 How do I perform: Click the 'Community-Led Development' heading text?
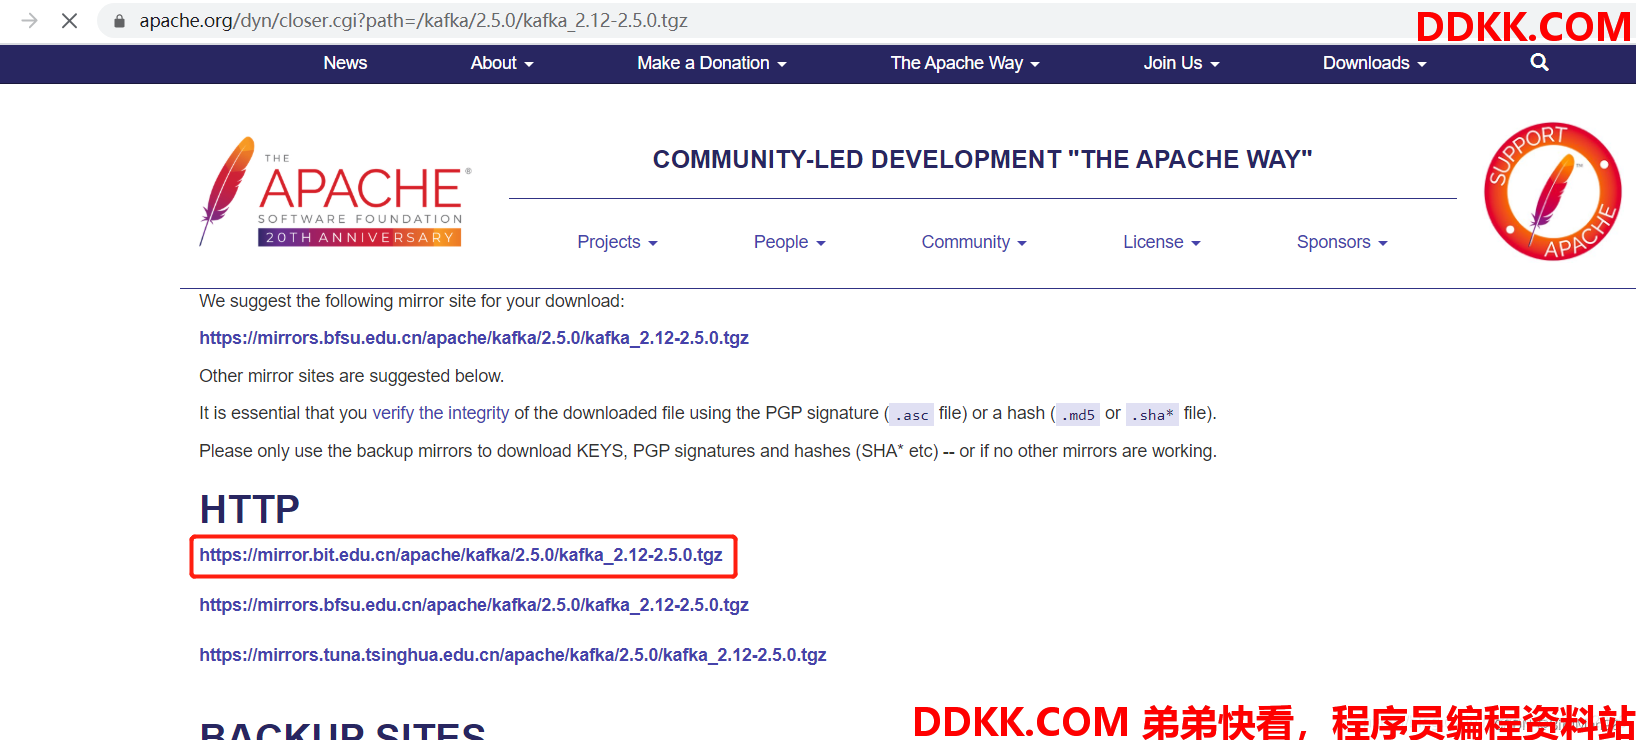coord(982,159)
